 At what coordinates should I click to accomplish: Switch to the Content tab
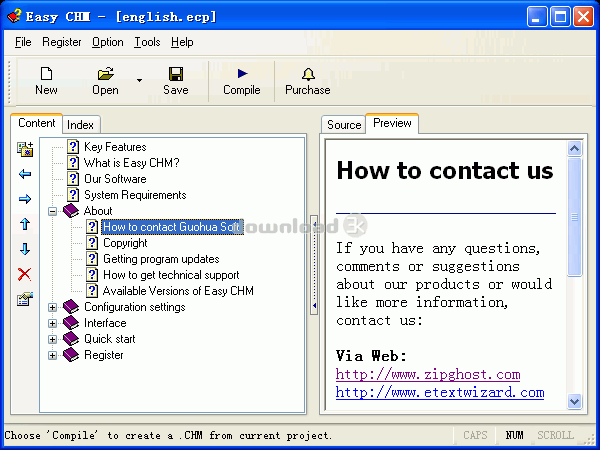[37, 123]
